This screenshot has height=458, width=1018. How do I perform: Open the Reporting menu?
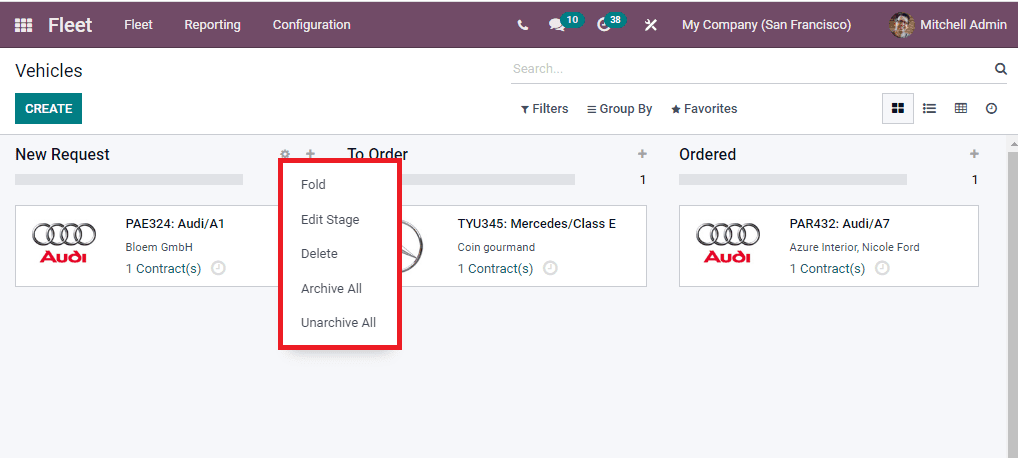(212, 25)
